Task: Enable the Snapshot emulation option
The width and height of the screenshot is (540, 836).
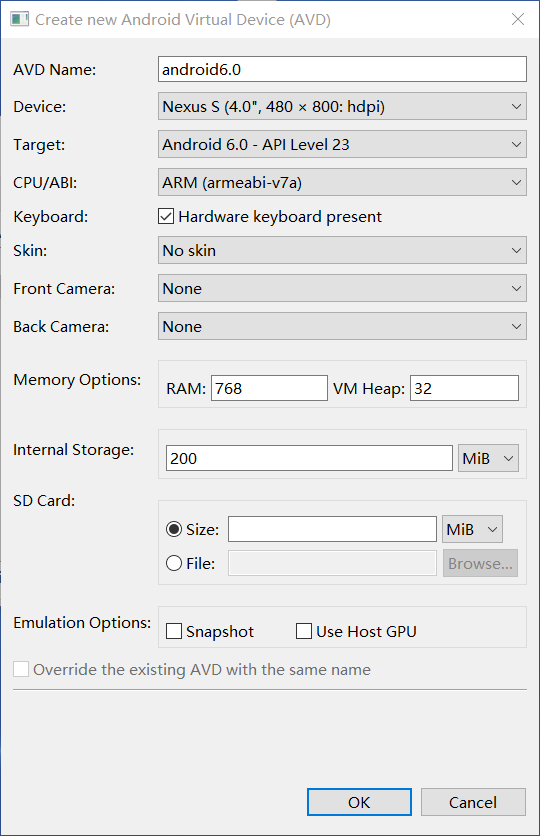Action: [x=174, y=631]
